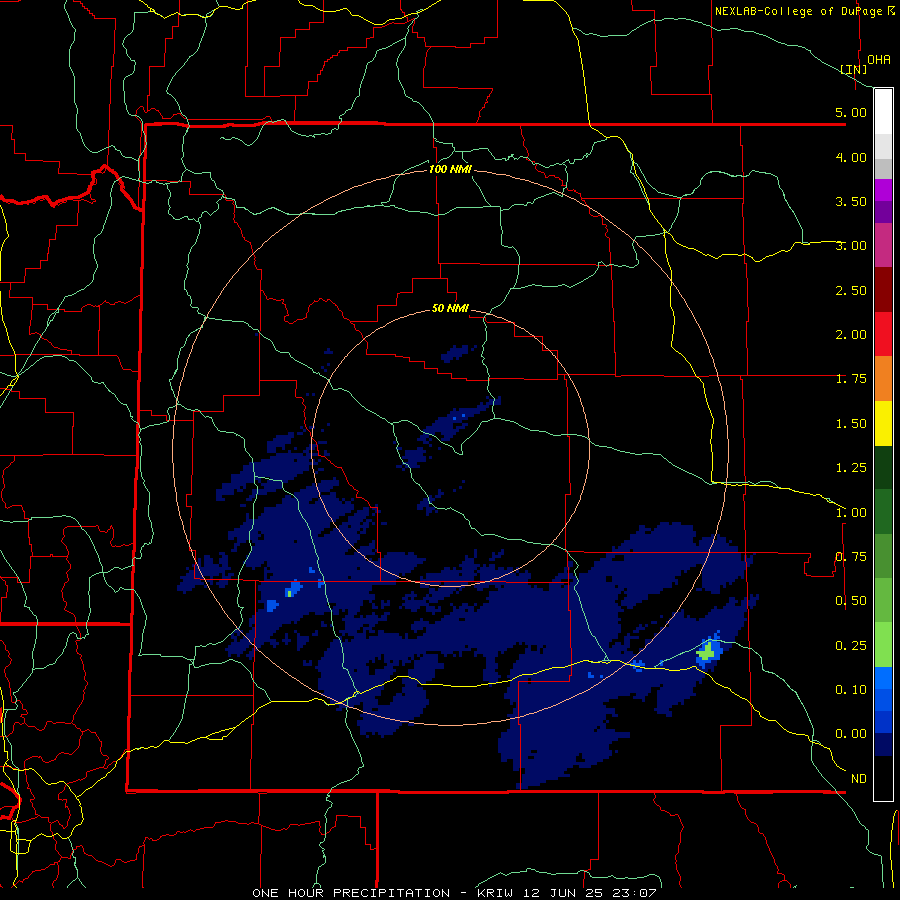Click the 2.00 legend value

851,335
